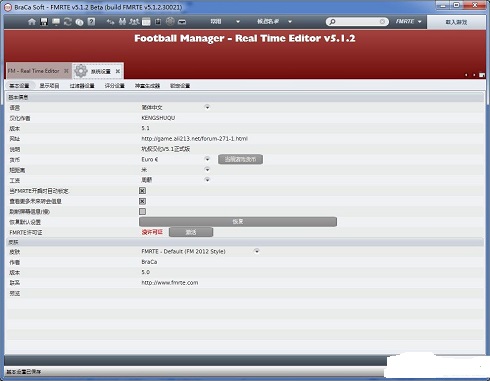Viewport: 490px width, 381px height.
Task: Open the language dropdown showing 简体中文
Action: click(x=207, y=107)
